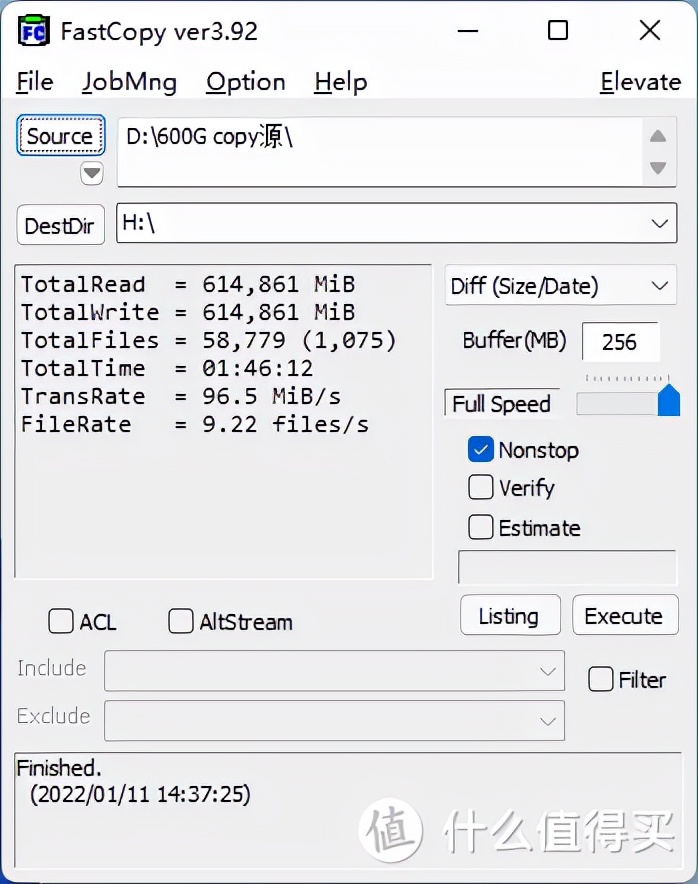Click the FileRate = 9.22 files/s line
The image size is (698, 884).
(x=195, y=425)
